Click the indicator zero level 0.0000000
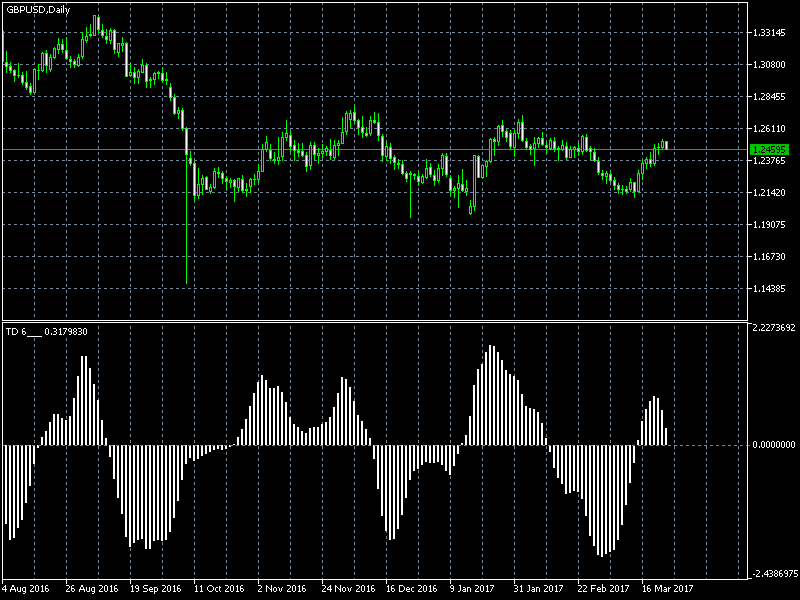The height and width of the screenshot is (600, 800). pyautogui.click(x=773, y=445)
